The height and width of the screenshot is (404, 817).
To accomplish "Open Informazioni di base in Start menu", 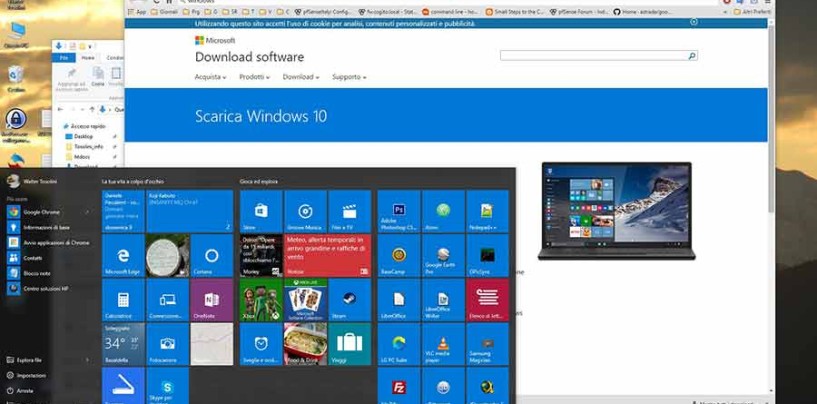I will point(44,227).
